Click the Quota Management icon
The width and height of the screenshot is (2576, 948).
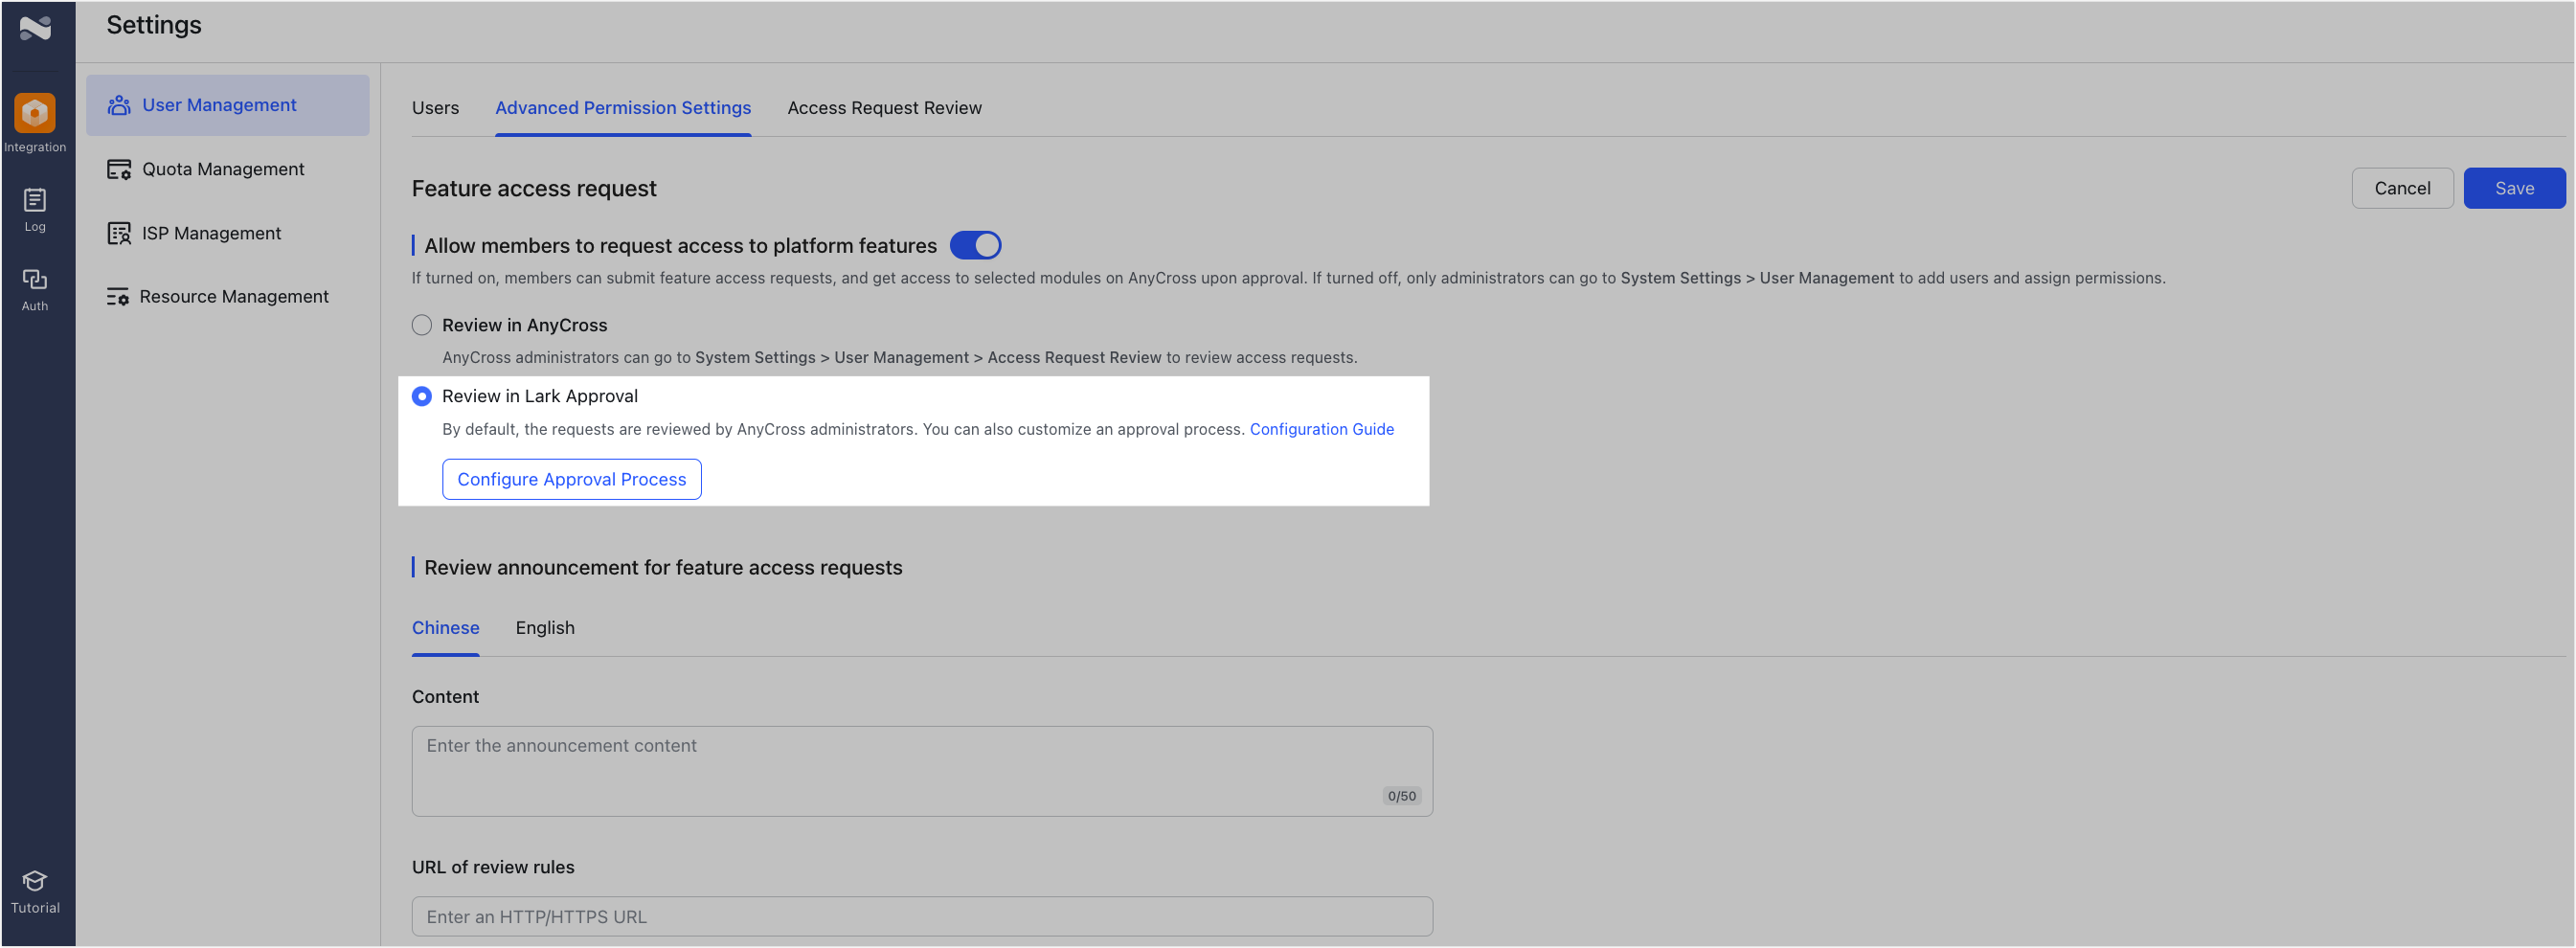(x=119, y=169)
